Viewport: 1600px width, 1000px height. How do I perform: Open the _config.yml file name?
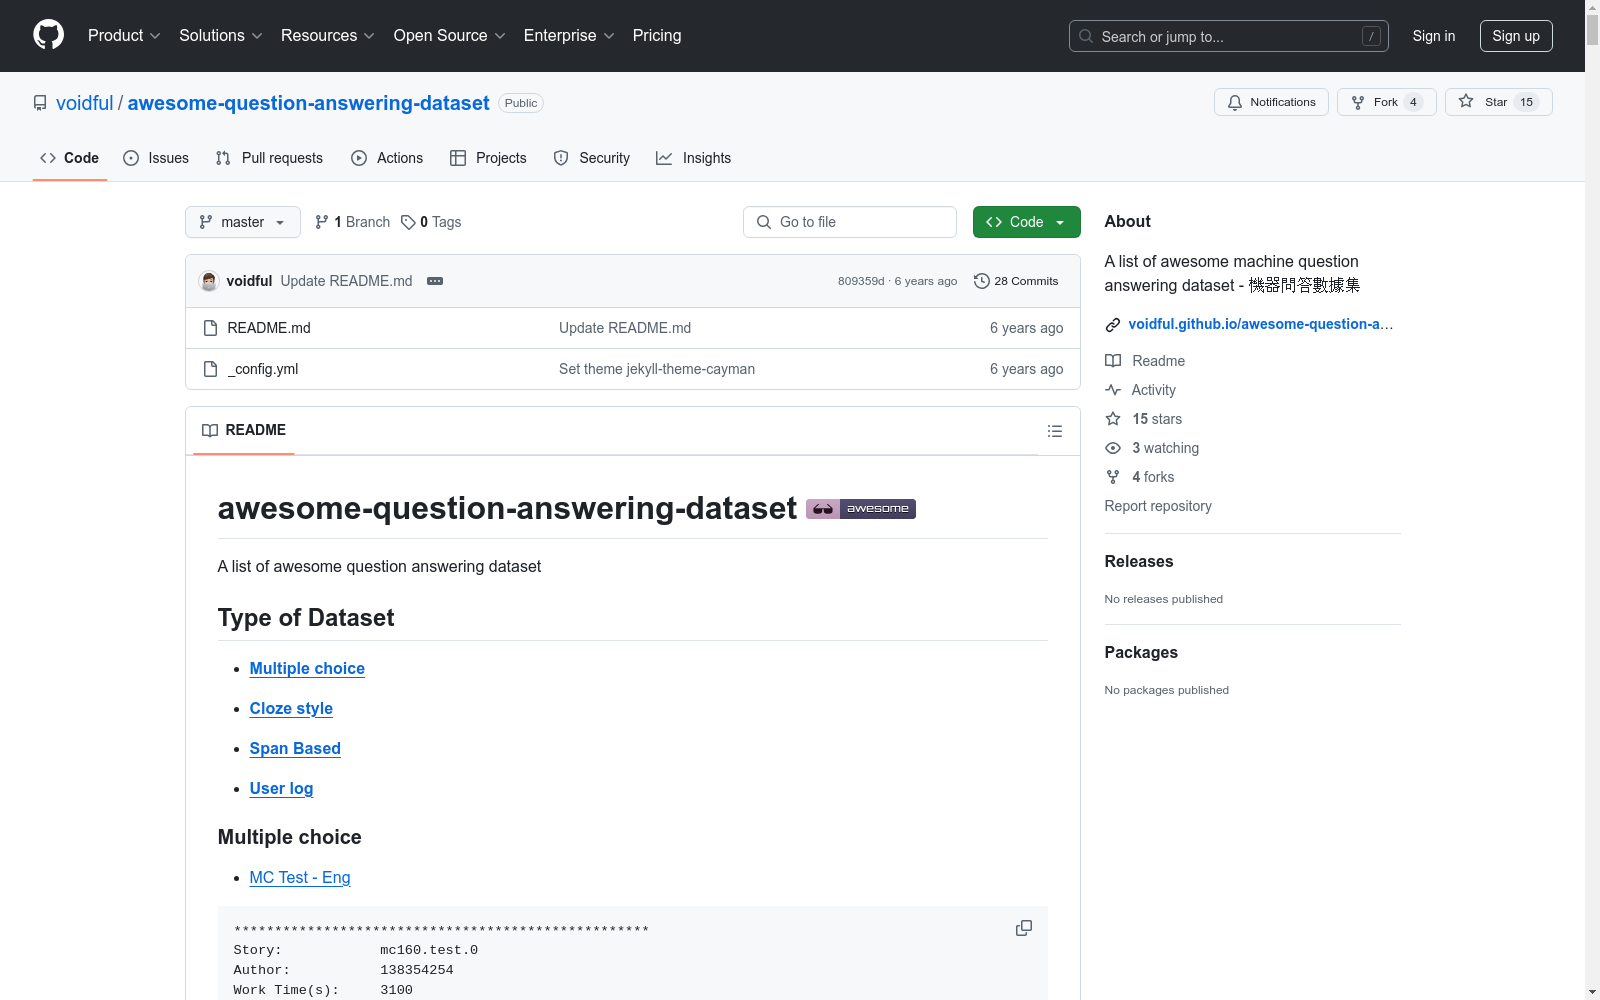(x=263, y=369)
